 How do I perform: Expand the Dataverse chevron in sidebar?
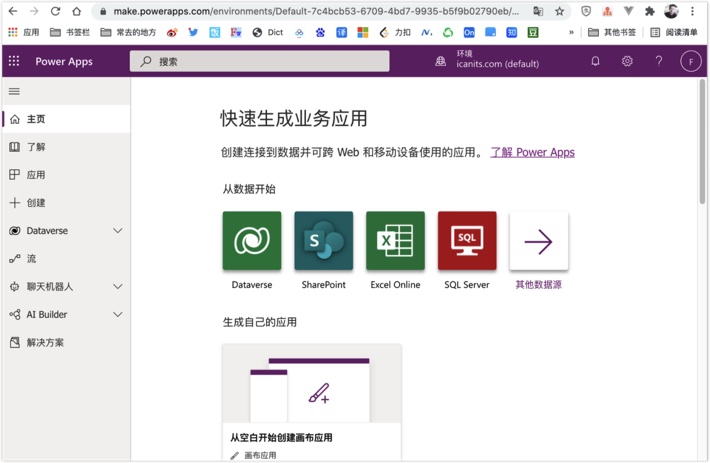click(x=118, y=231)
